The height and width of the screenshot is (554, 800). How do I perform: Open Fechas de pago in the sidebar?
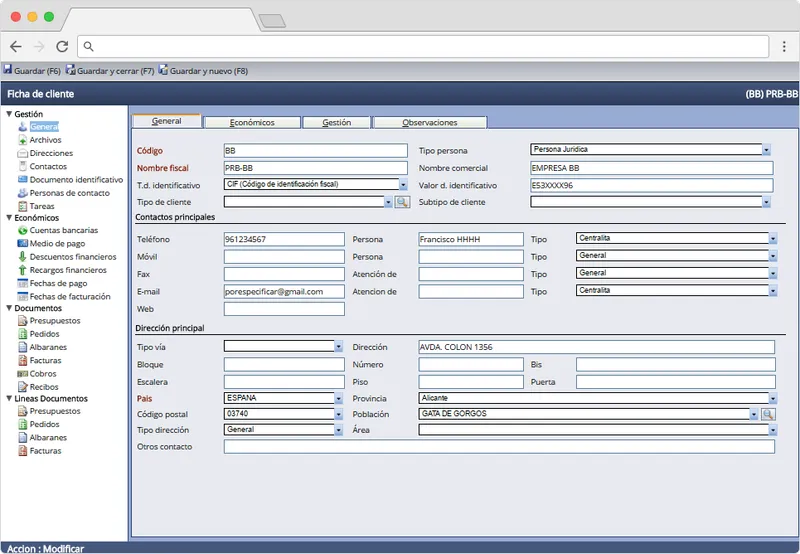click(x=58, y=283)
